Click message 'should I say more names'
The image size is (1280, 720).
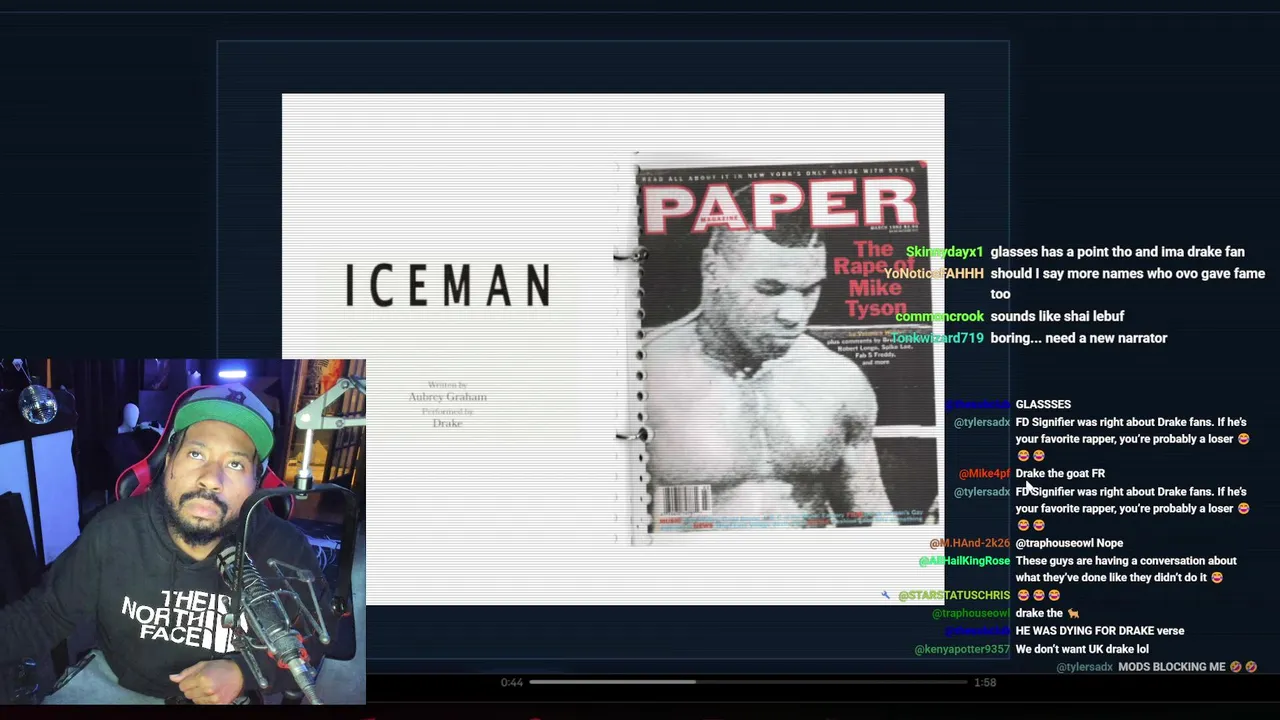[x=1127, y=283]
